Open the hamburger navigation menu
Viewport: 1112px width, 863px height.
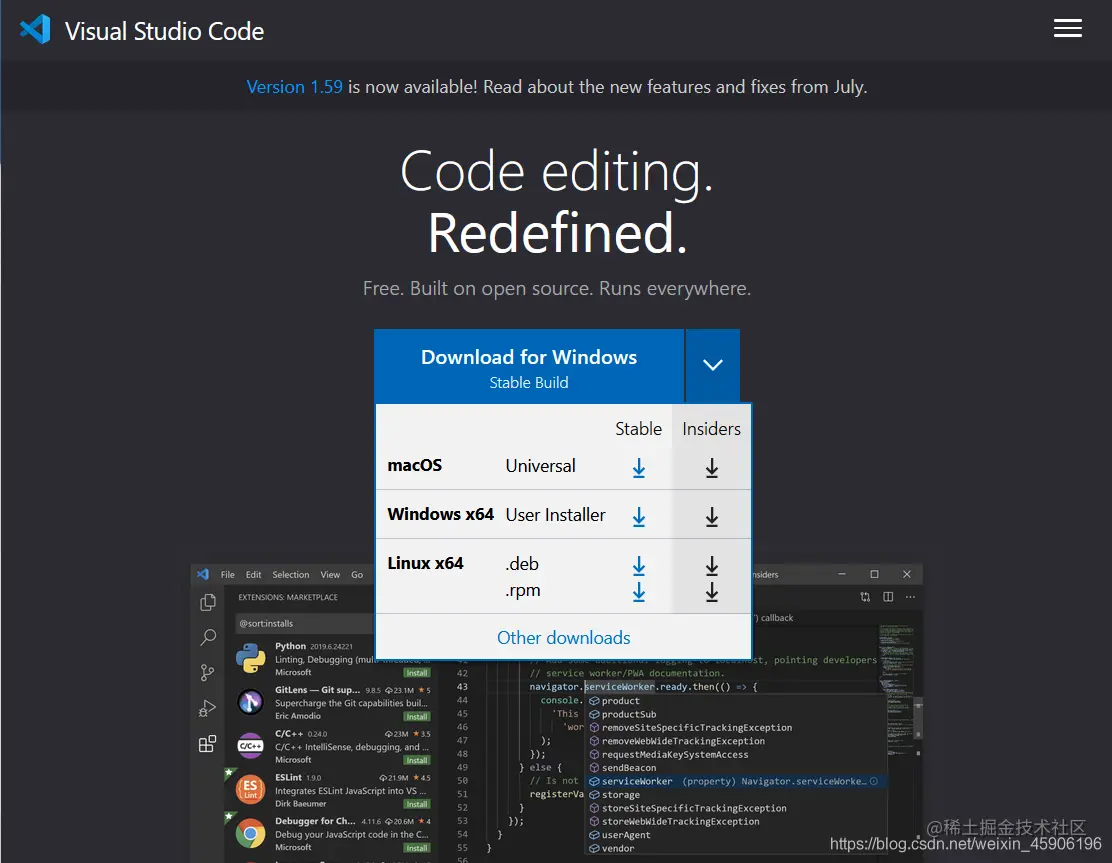point(1067,28)
